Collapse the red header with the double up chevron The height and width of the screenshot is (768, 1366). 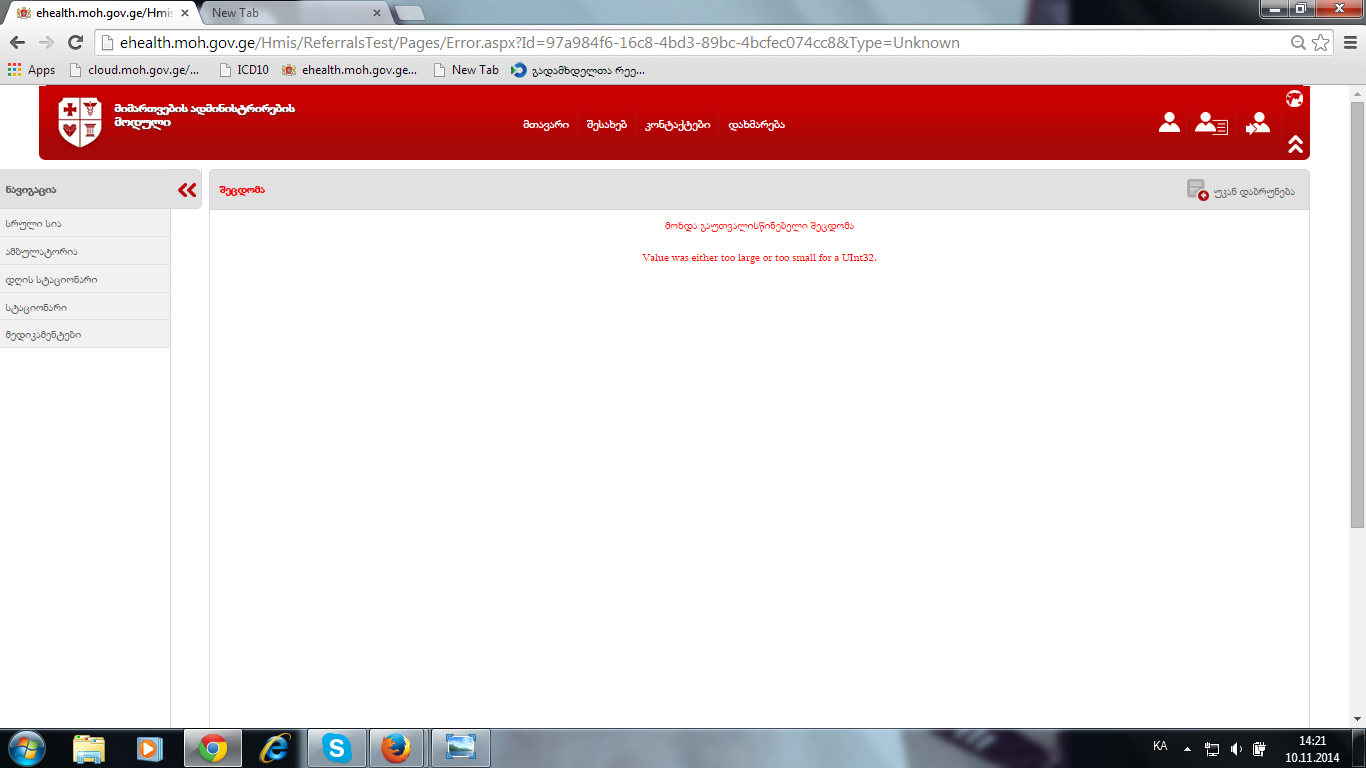pos(1295,144)
